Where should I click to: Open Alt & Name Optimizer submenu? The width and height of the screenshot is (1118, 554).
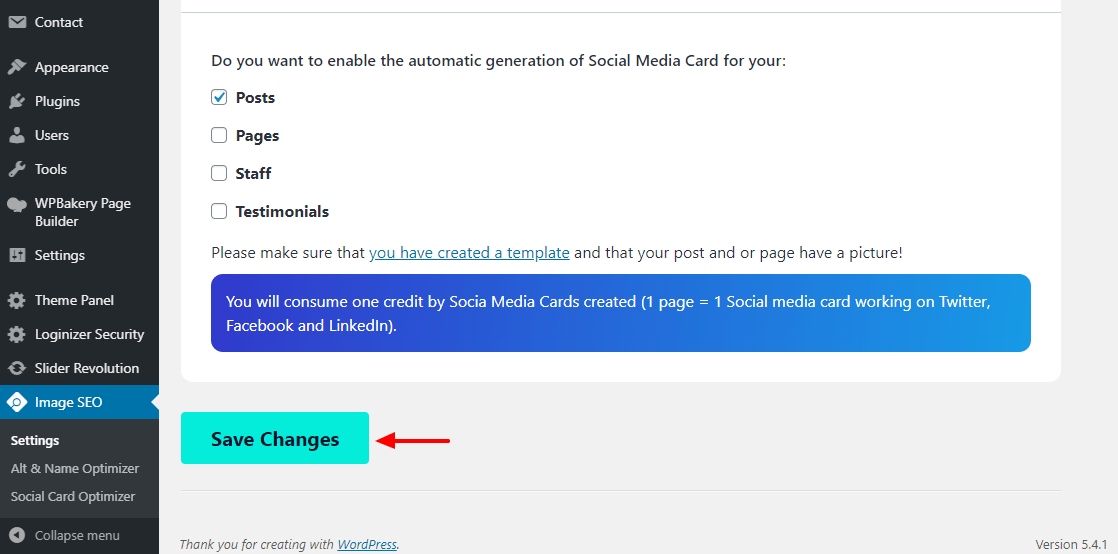[75, 468]
